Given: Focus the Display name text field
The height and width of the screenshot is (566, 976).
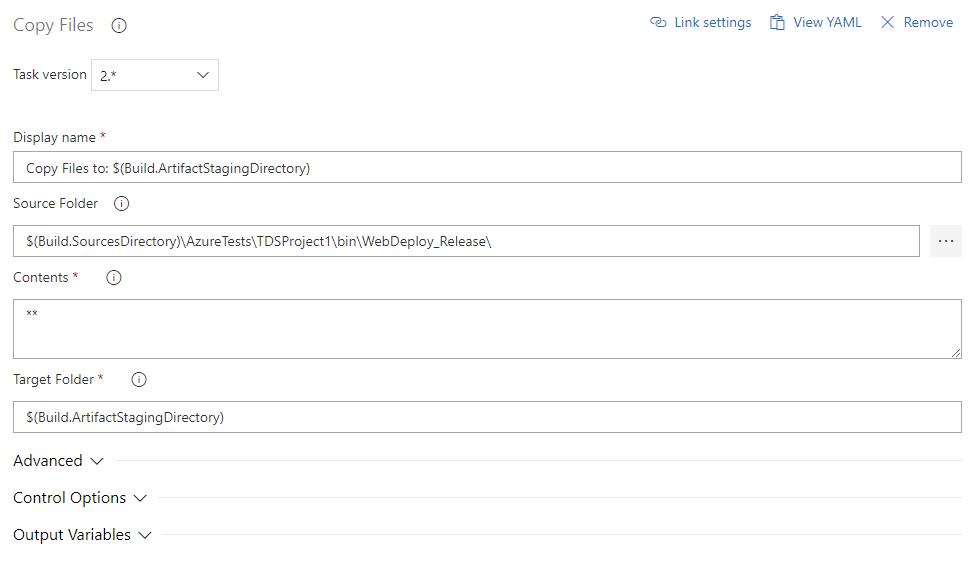Looking at the screenshot, I should pyautogui.click(x=487, y=168).
